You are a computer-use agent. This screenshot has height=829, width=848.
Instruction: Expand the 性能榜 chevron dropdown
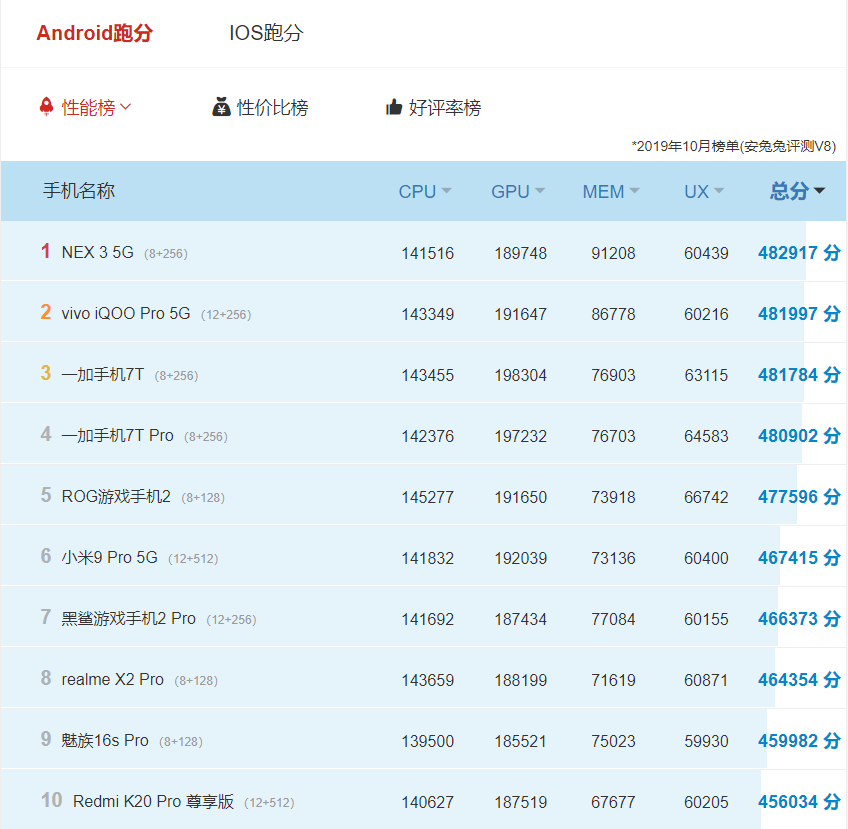[125, 107]
